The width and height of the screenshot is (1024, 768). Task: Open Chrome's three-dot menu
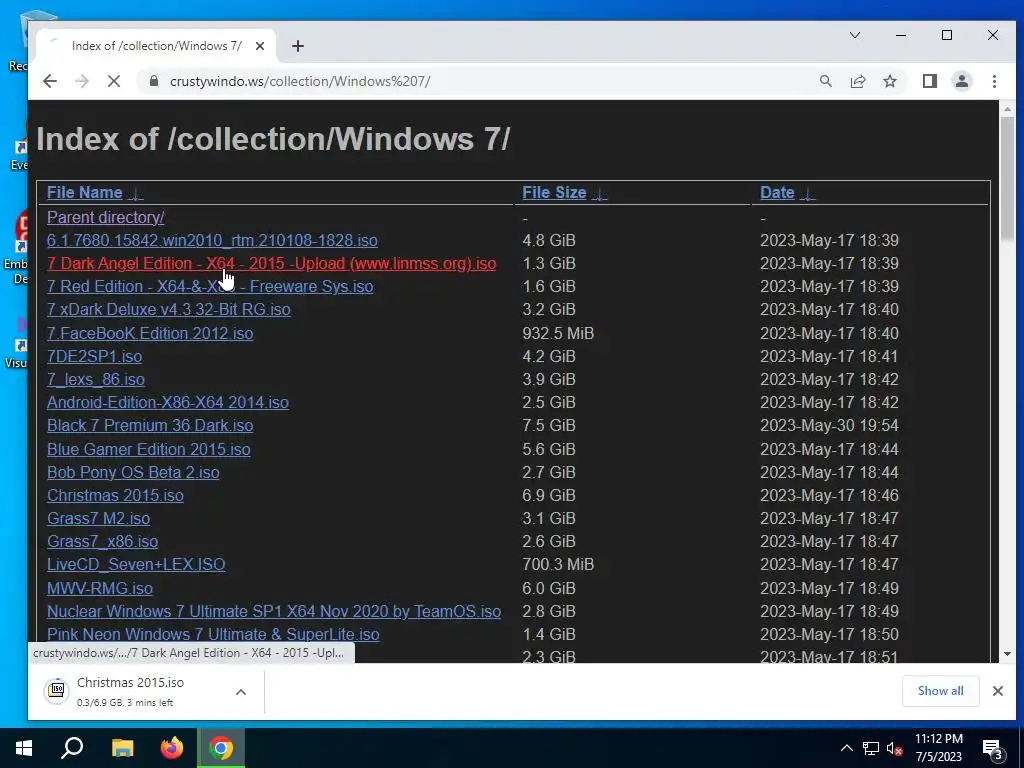click(994, 81)
